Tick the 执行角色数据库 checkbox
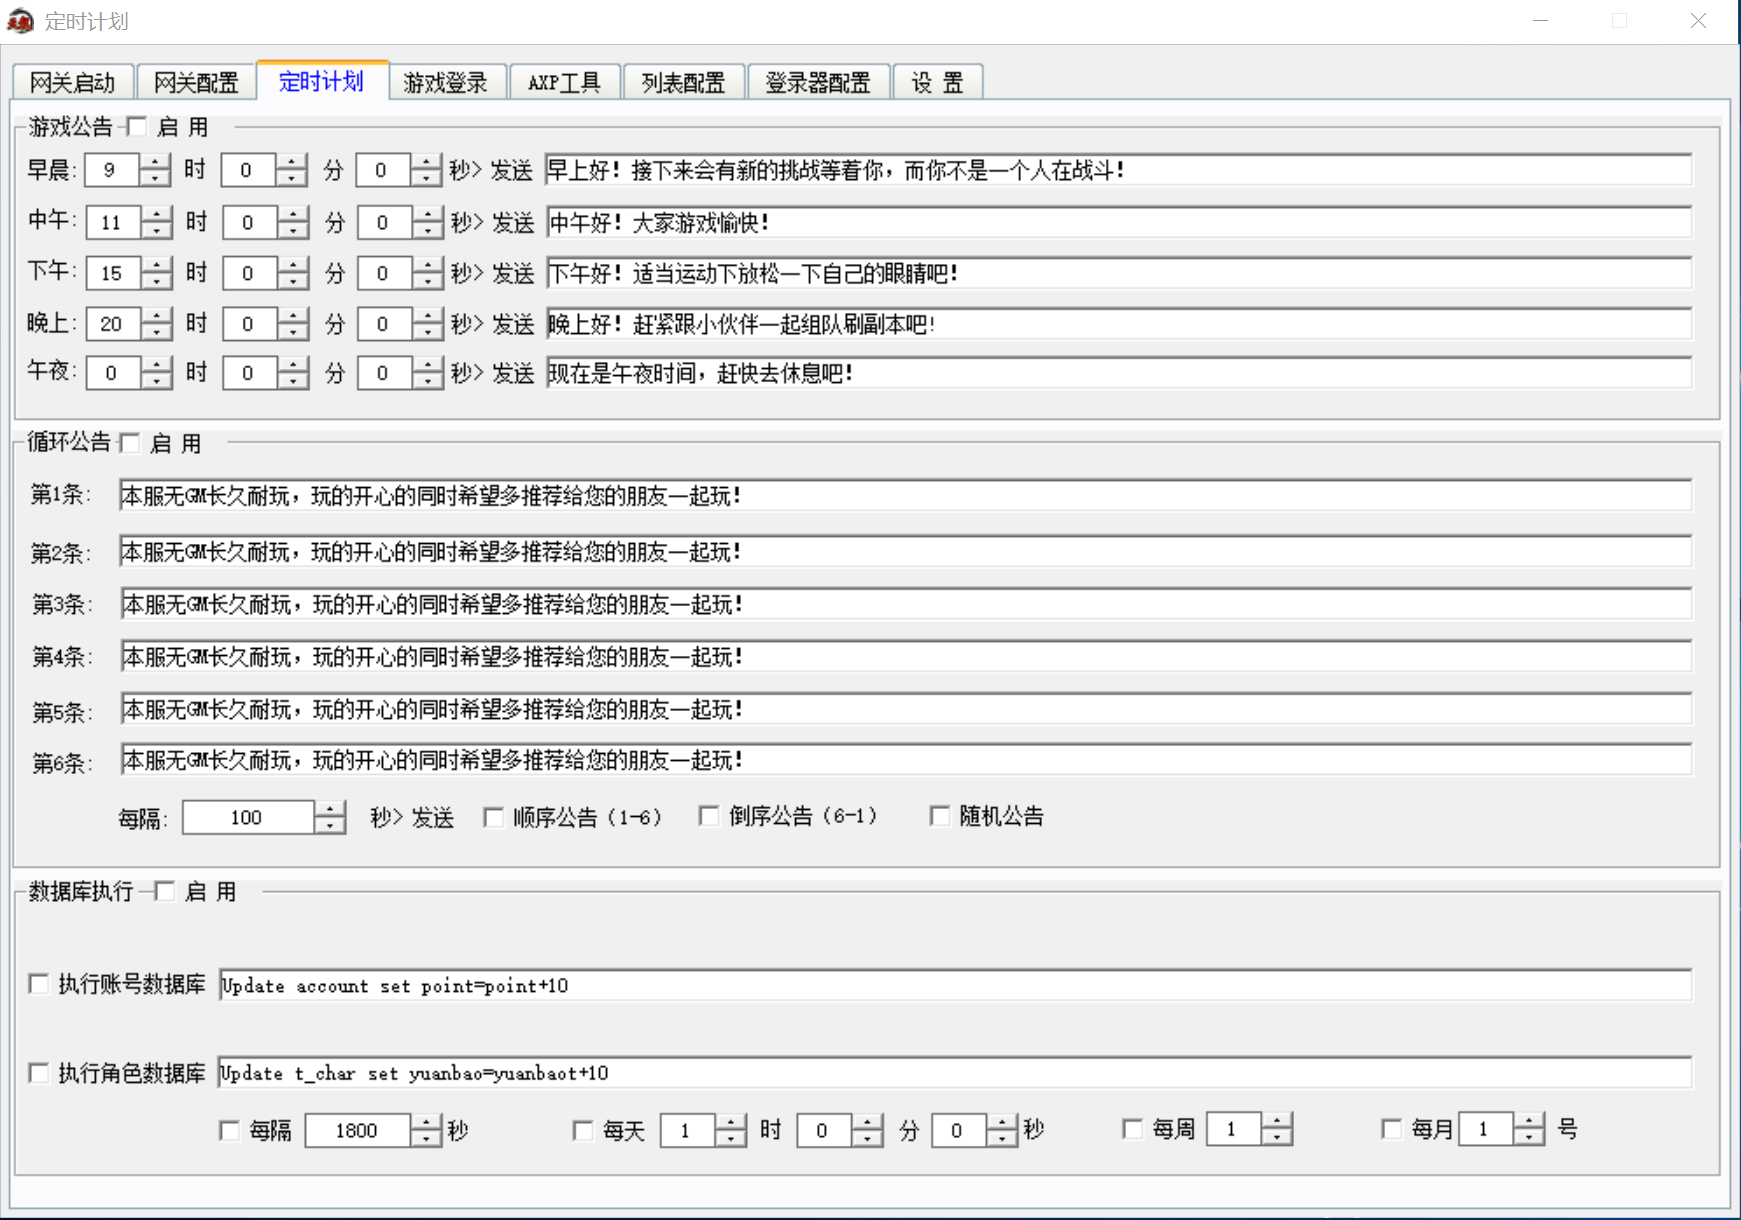 (x=39, y=1073)
